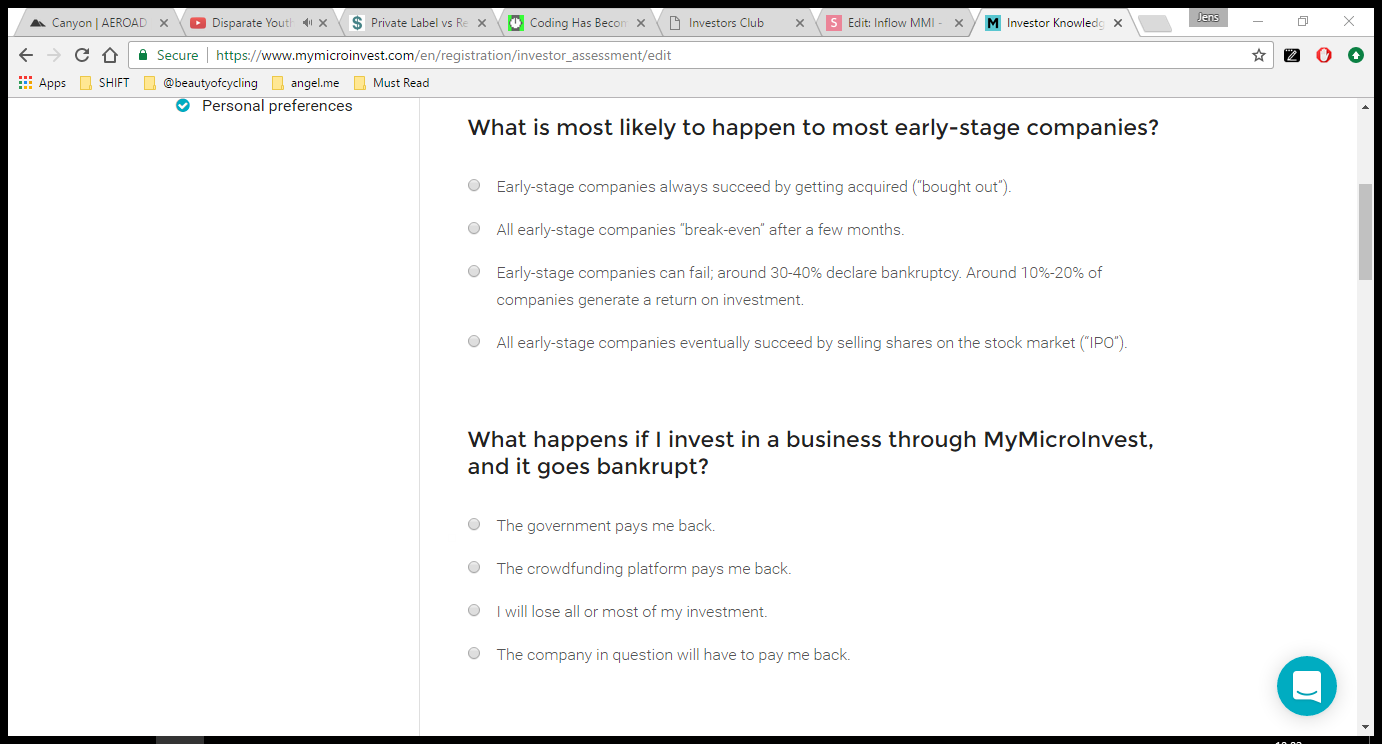
Task: Open Apps bookmarks shortcut
Action: [42, 83]
